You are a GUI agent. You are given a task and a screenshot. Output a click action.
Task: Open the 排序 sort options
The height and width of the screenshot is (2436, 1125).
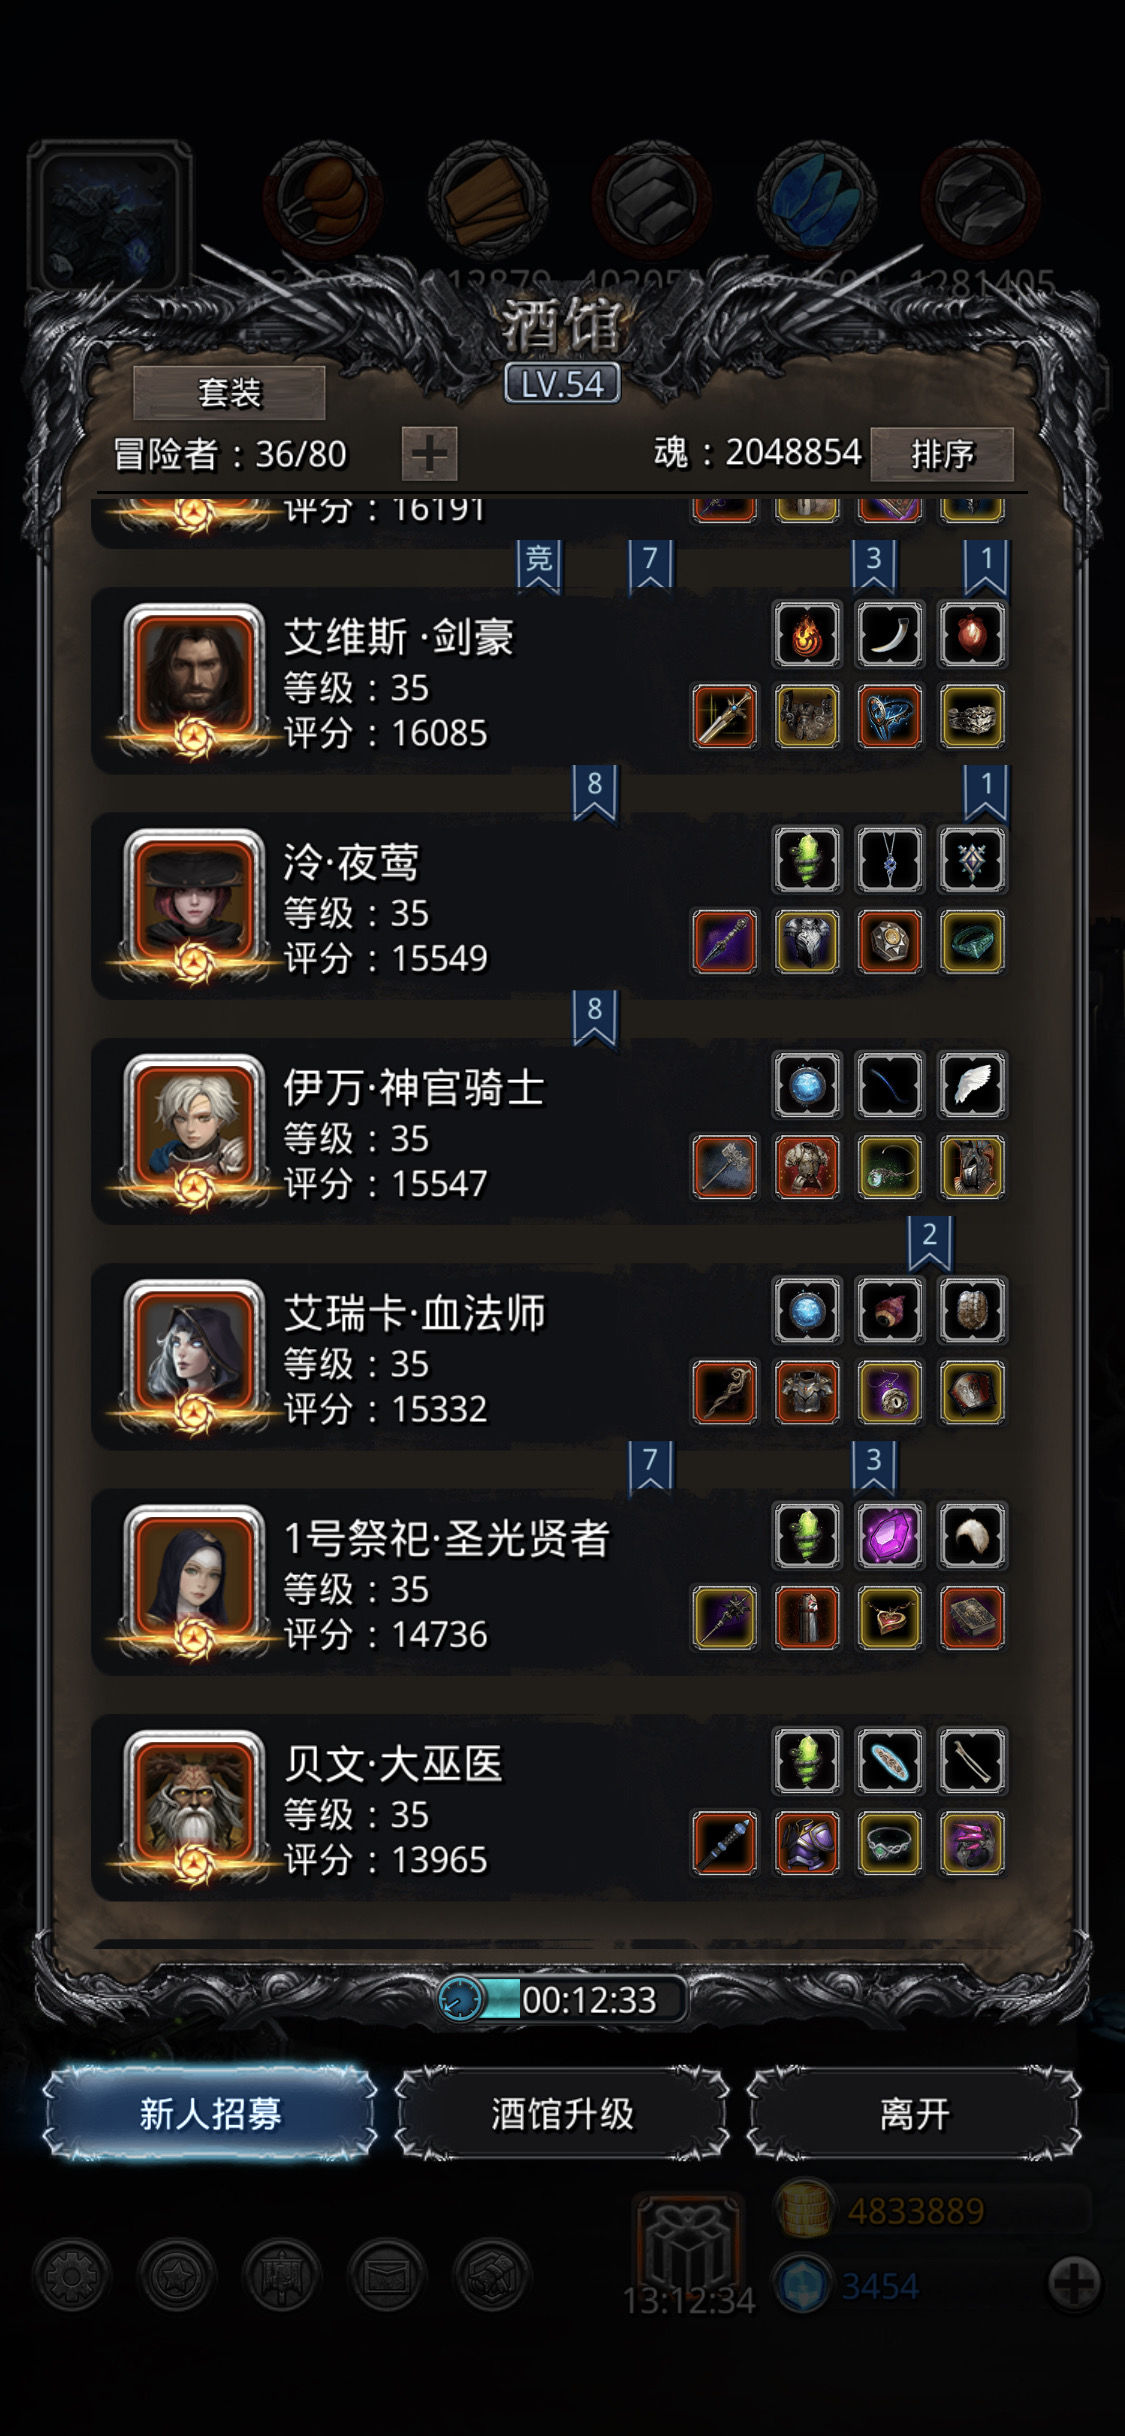point(942,455)
